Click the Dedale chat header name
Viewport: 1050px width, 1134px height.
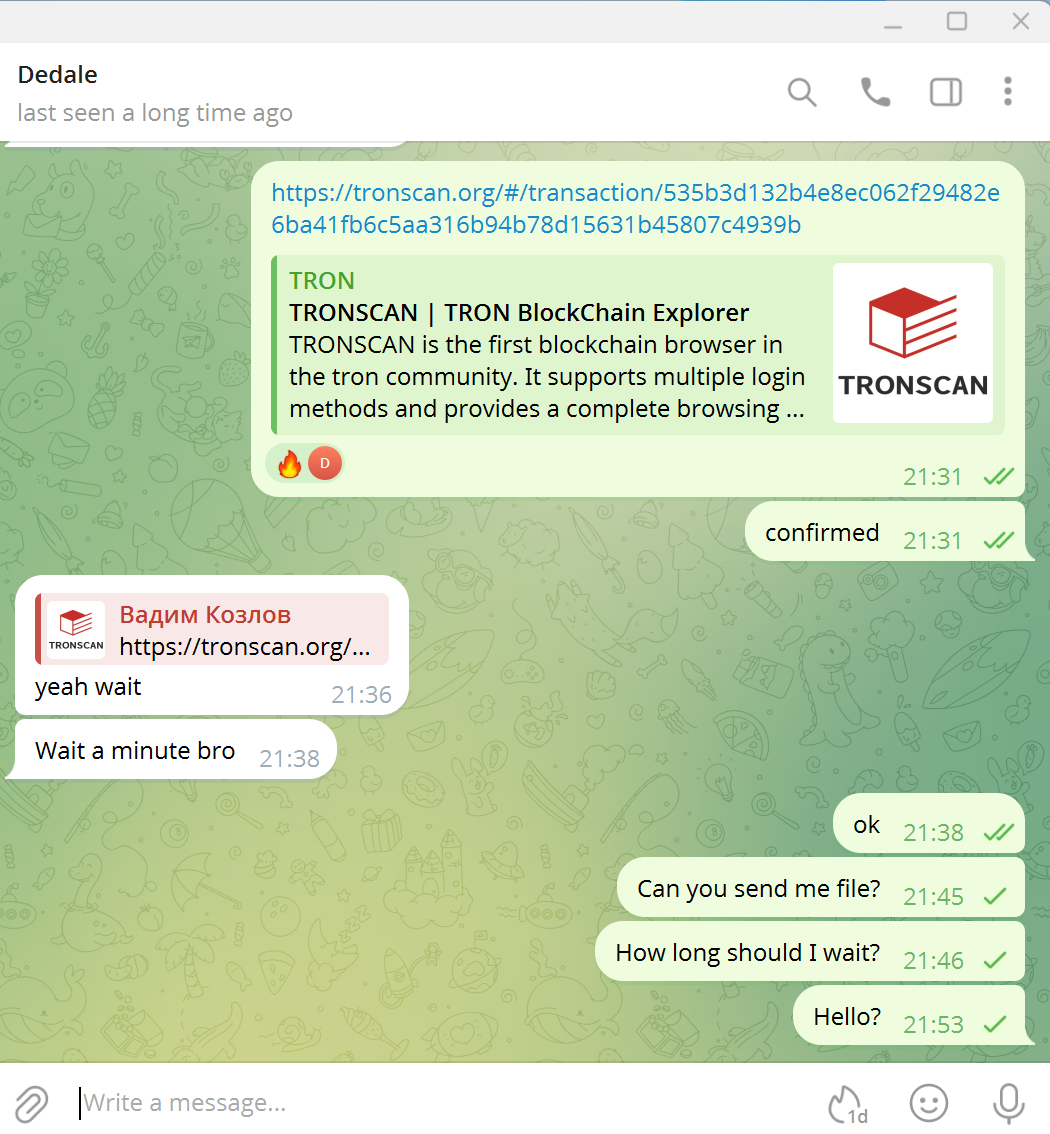[57, 74]
